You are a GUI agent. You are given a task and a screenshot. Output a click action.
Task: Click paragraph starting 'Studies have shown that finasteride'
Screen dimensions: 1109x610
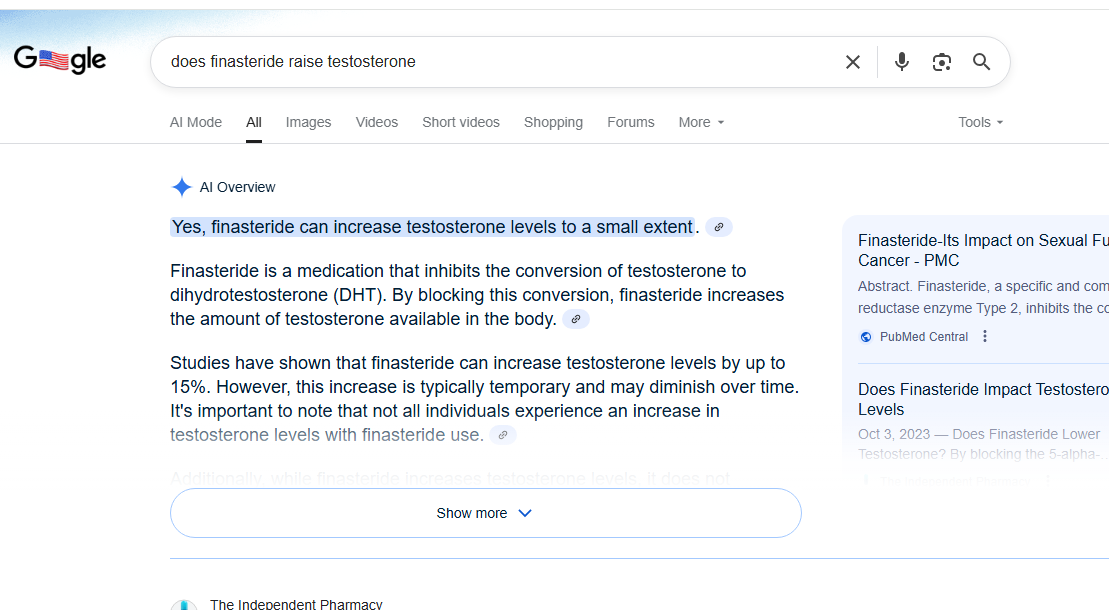[x=485, y=399]
